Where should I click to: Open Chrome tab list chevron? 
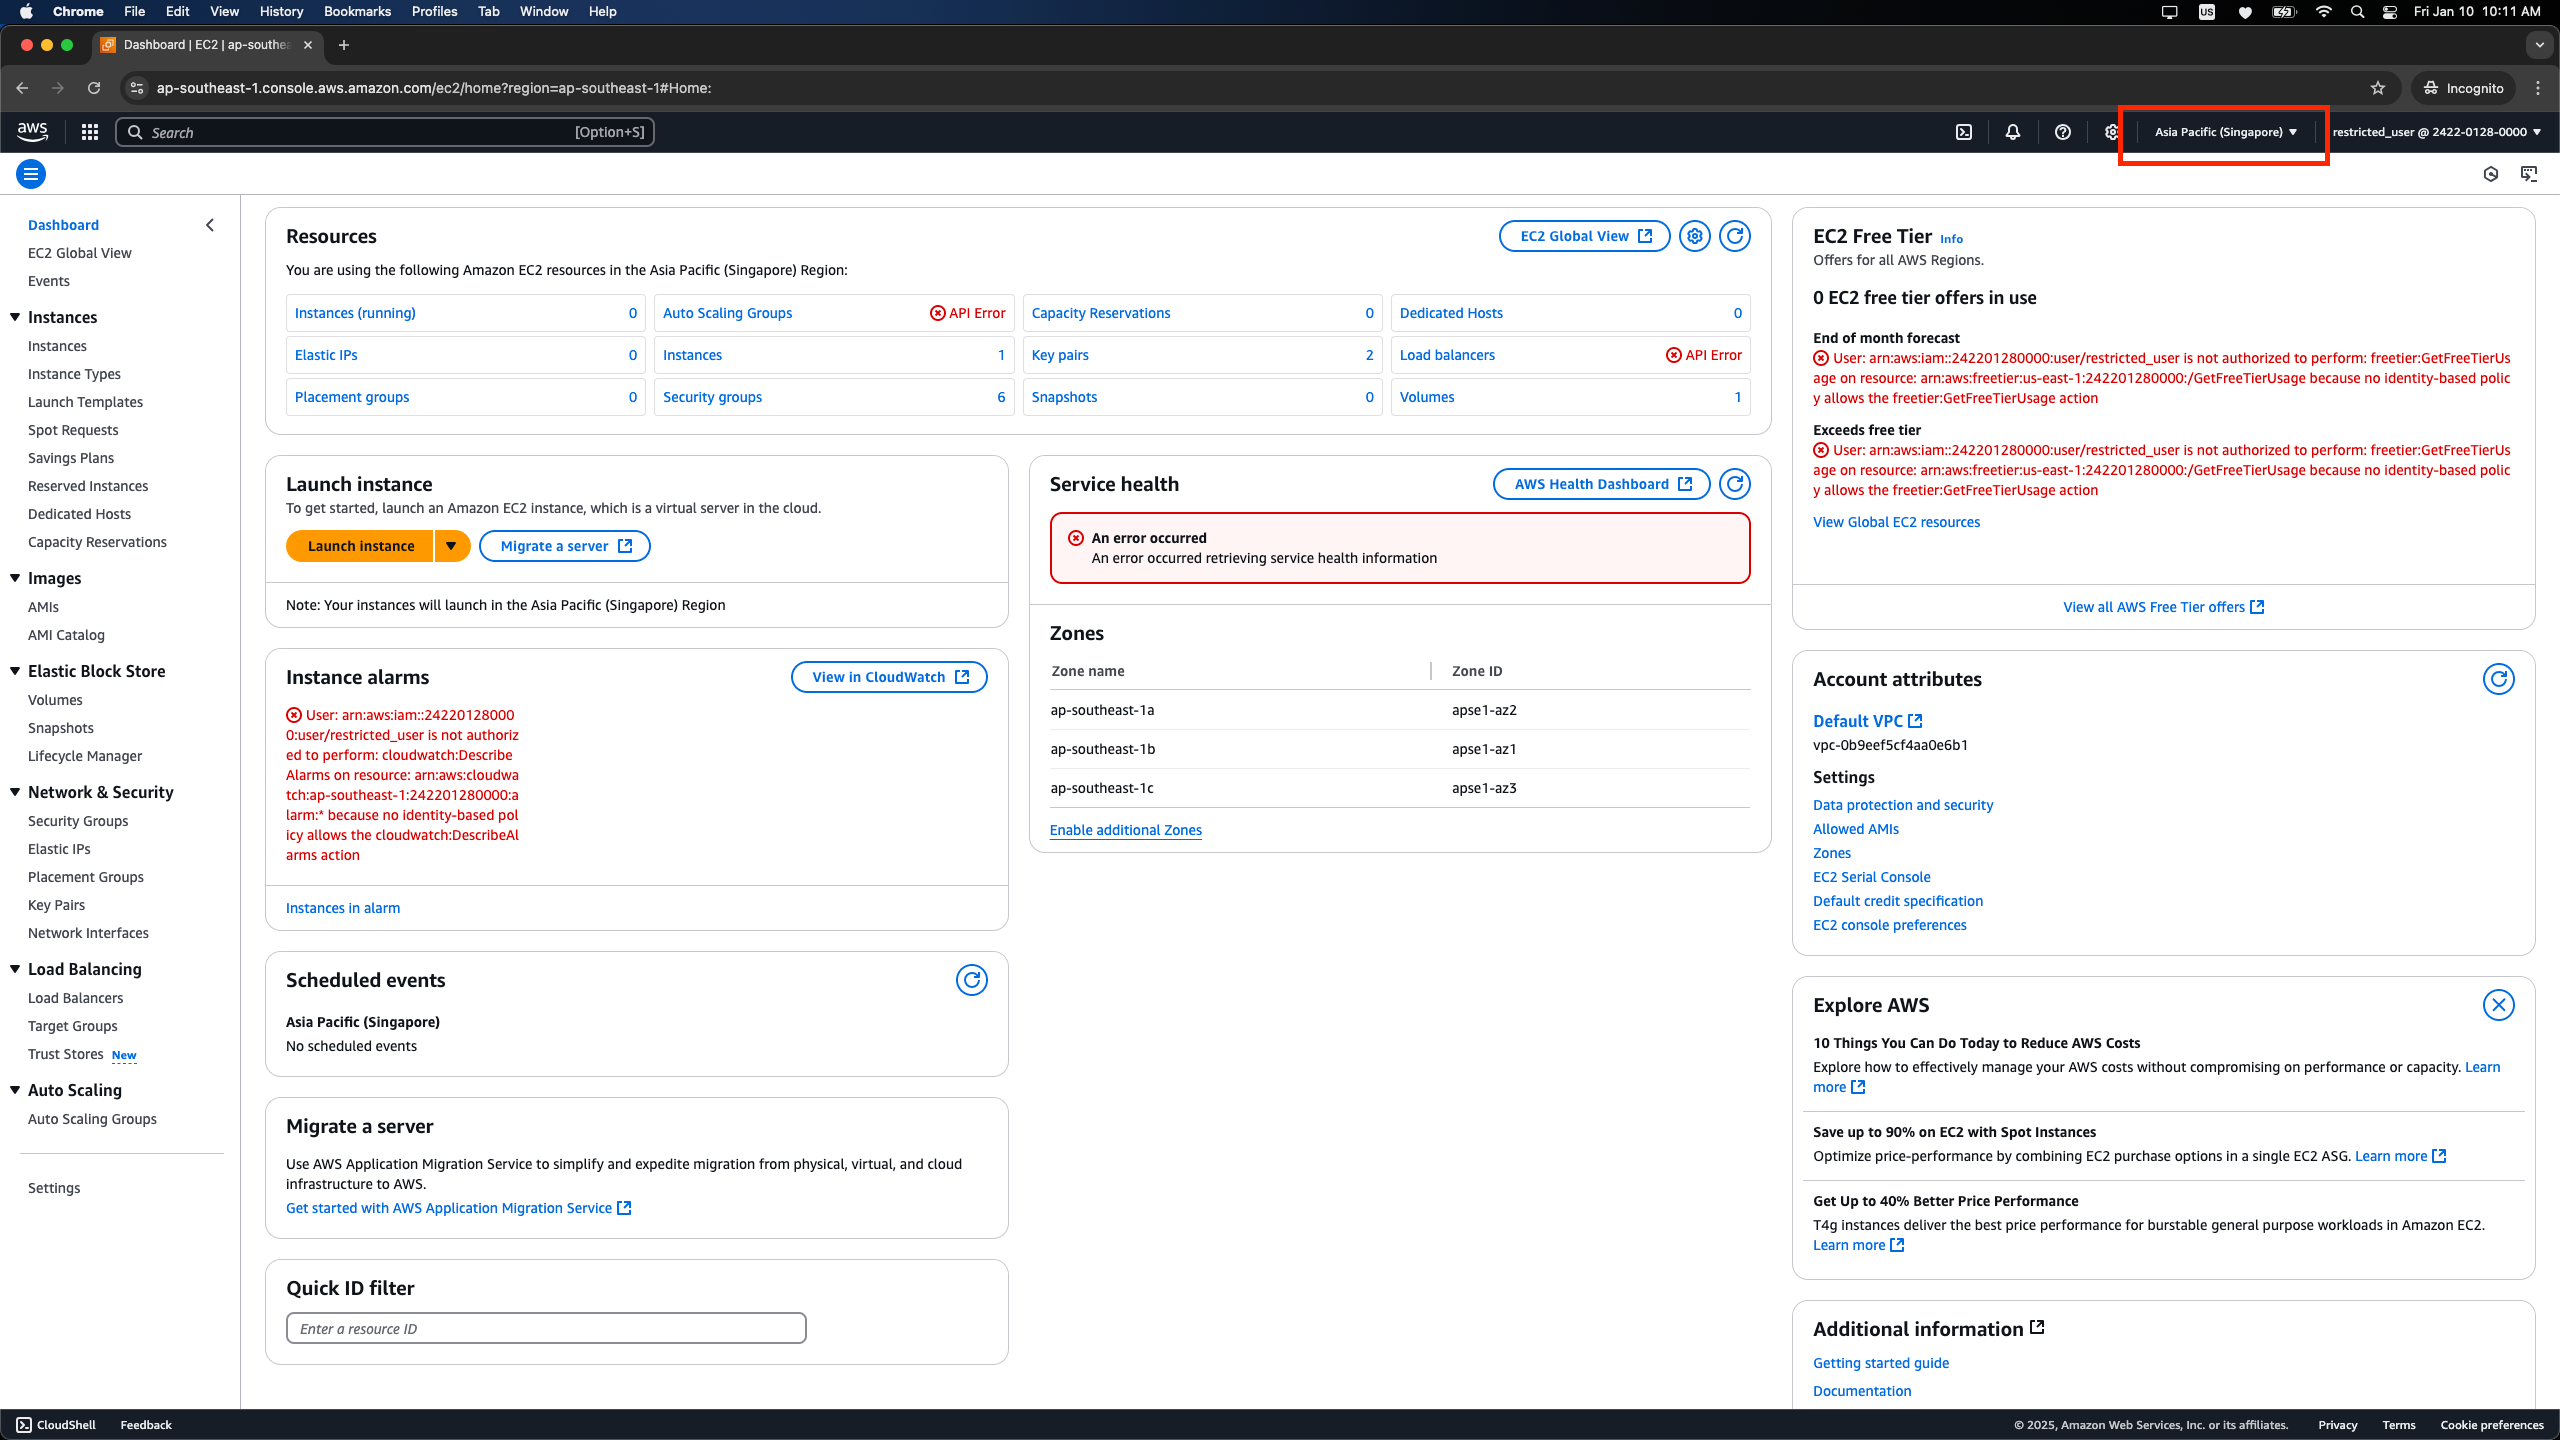point(2539,45)
